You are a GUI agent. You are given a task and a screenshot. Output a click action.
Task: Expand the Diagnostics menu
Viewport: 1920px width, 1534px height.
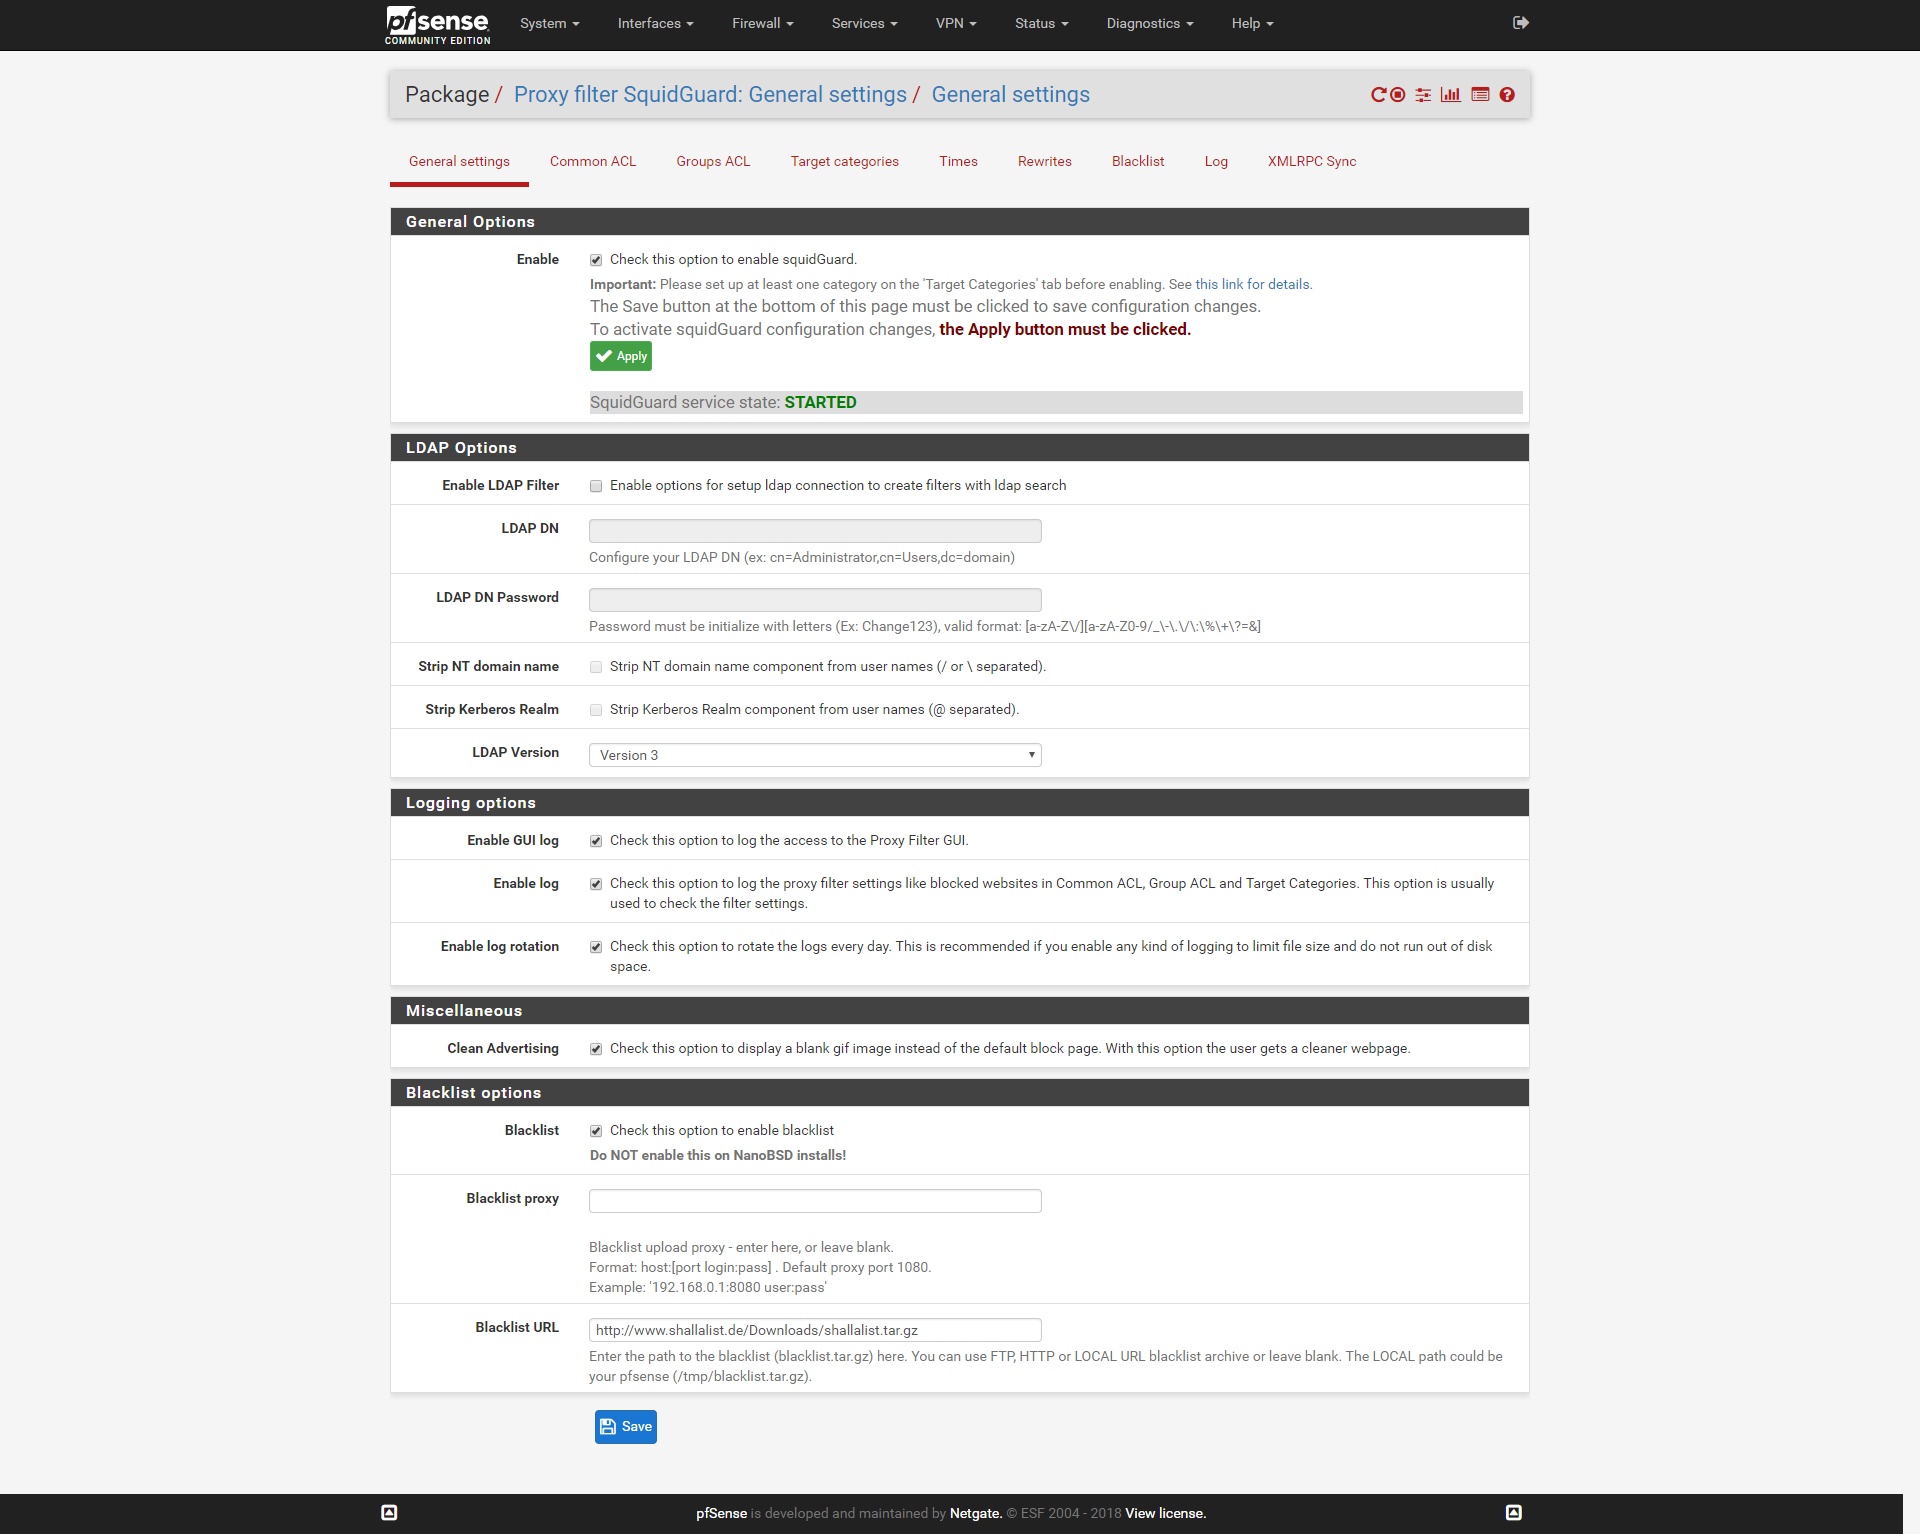(x=1149, y=23)
